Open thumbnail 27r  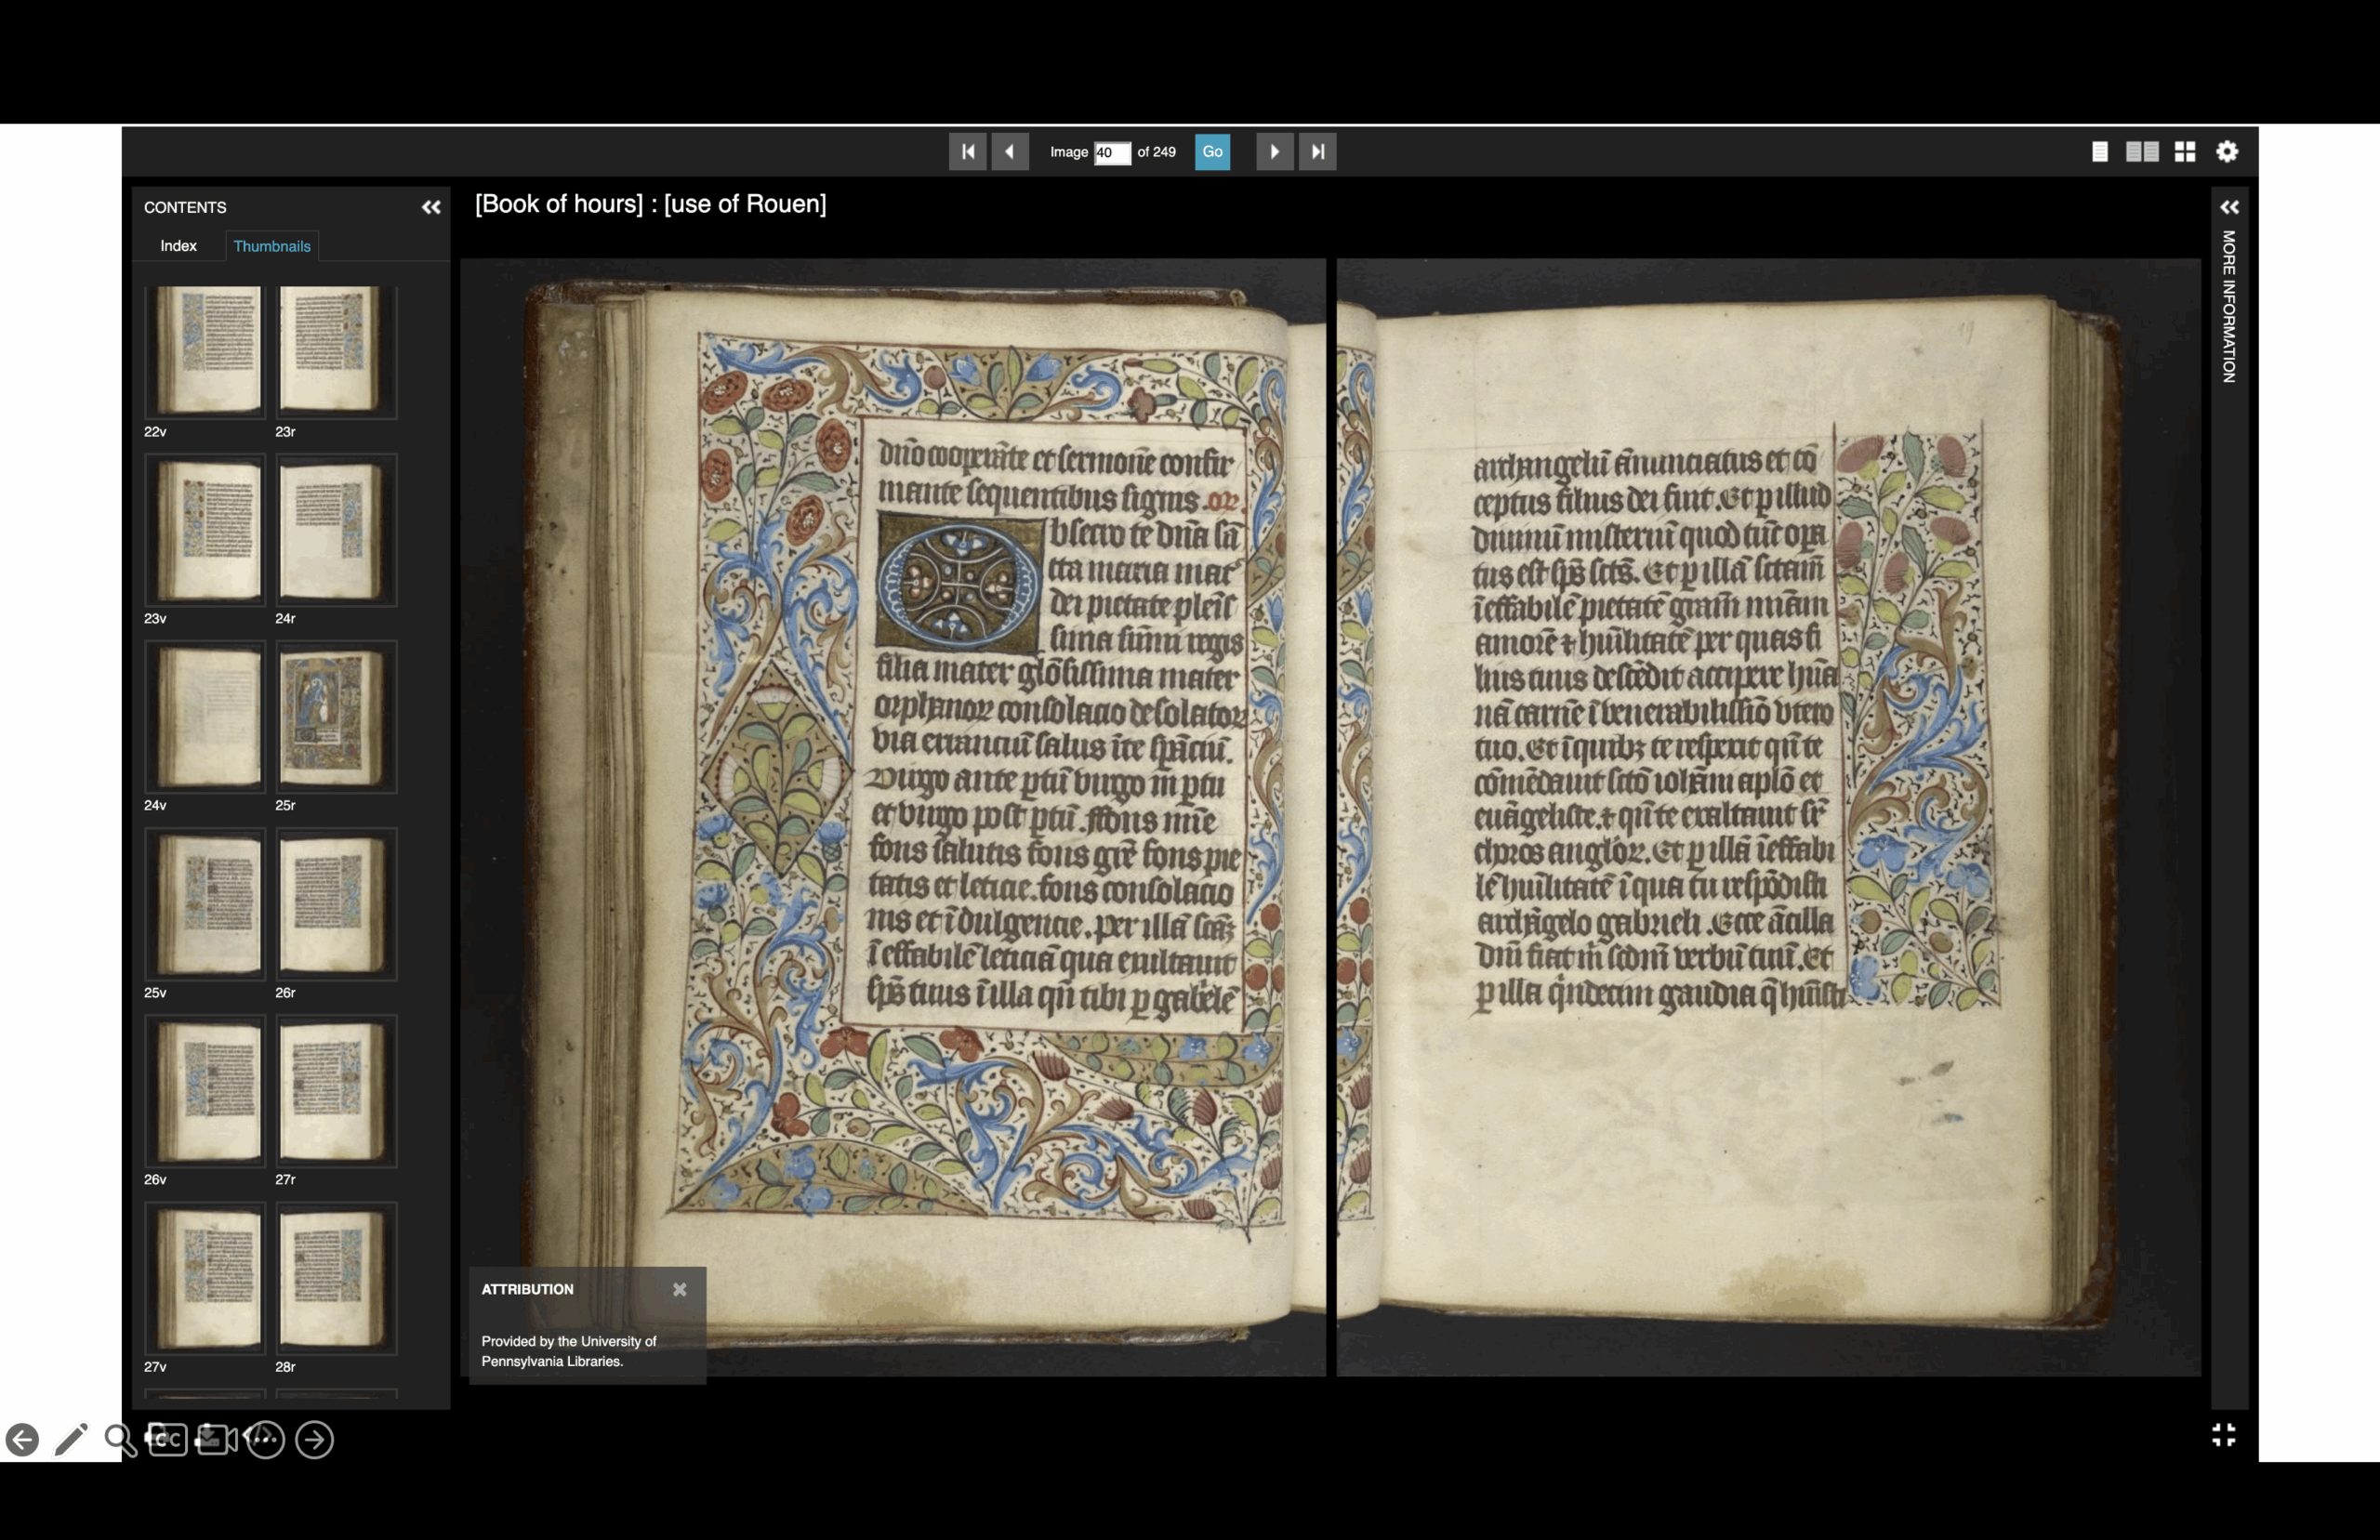[x=336, y=1091]
